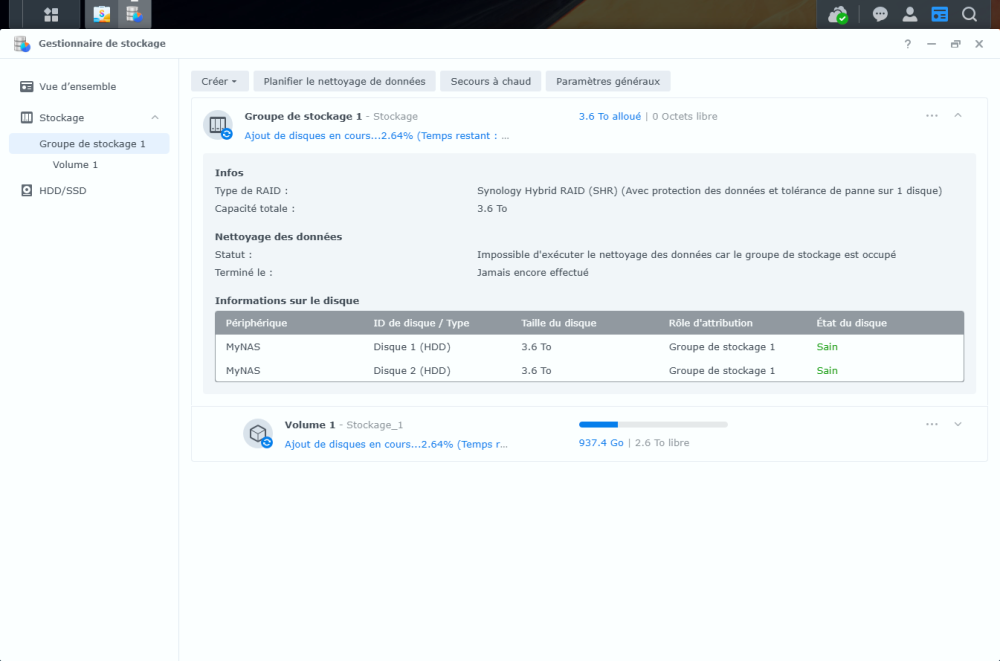The image size is (1000, 661).
Task: Select Groupe de stockage 1 in sidebar
Action: point(89,144)
